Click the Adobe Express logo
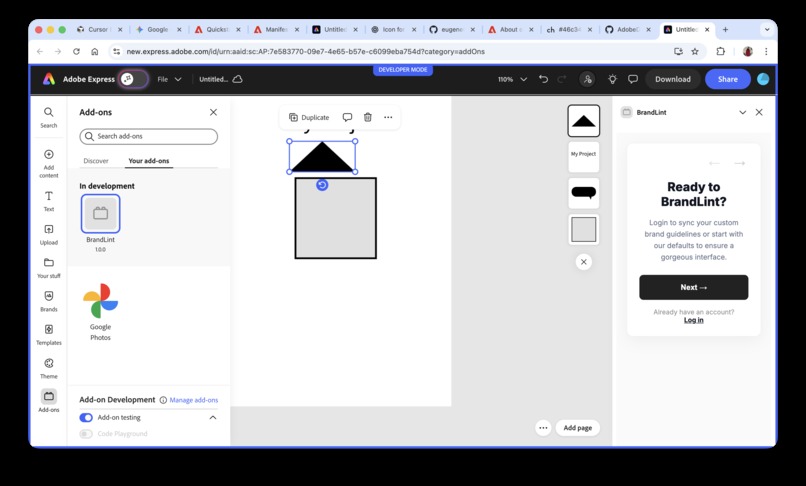This screenshot has height=486, width=806. tap(49, 79)
